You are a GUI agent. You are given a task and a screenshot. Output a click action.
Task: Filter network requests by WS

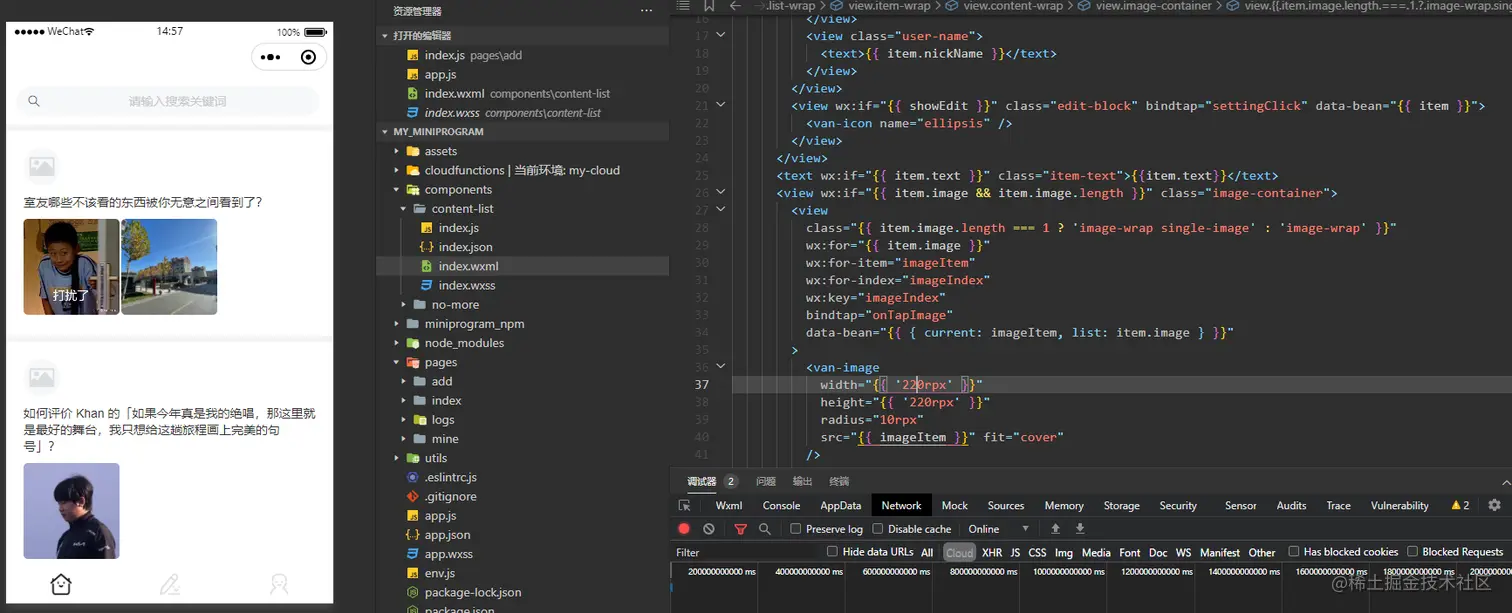coord(1184,552)
